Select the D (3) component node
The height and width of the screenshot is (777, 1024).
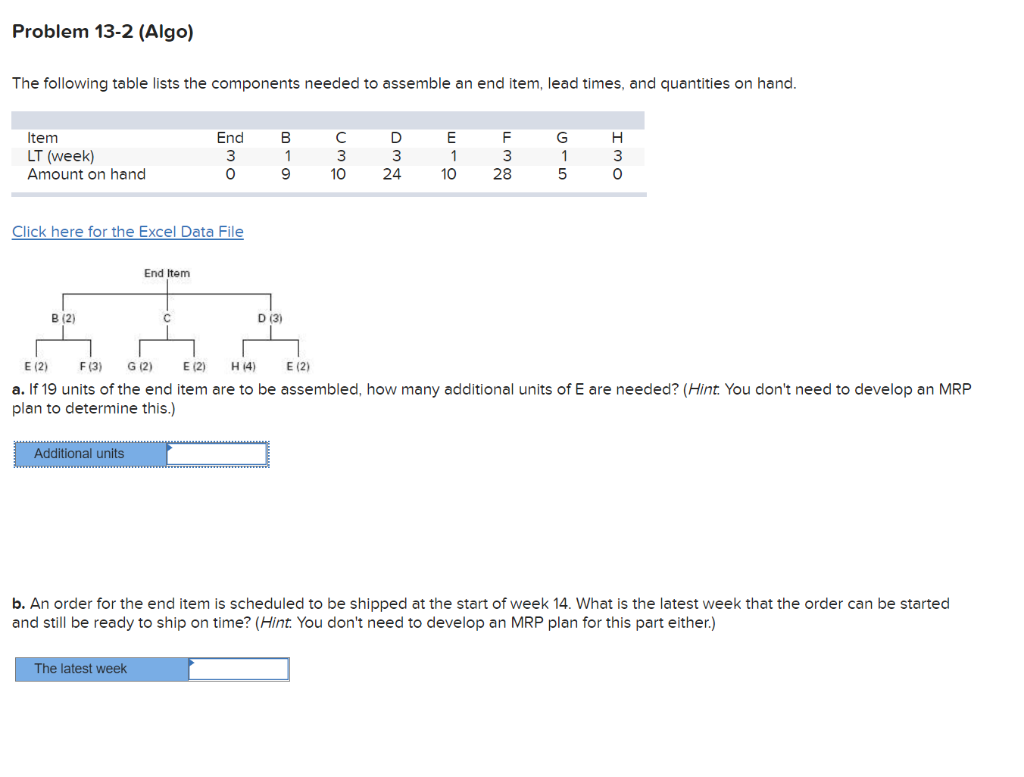(270, 316)
